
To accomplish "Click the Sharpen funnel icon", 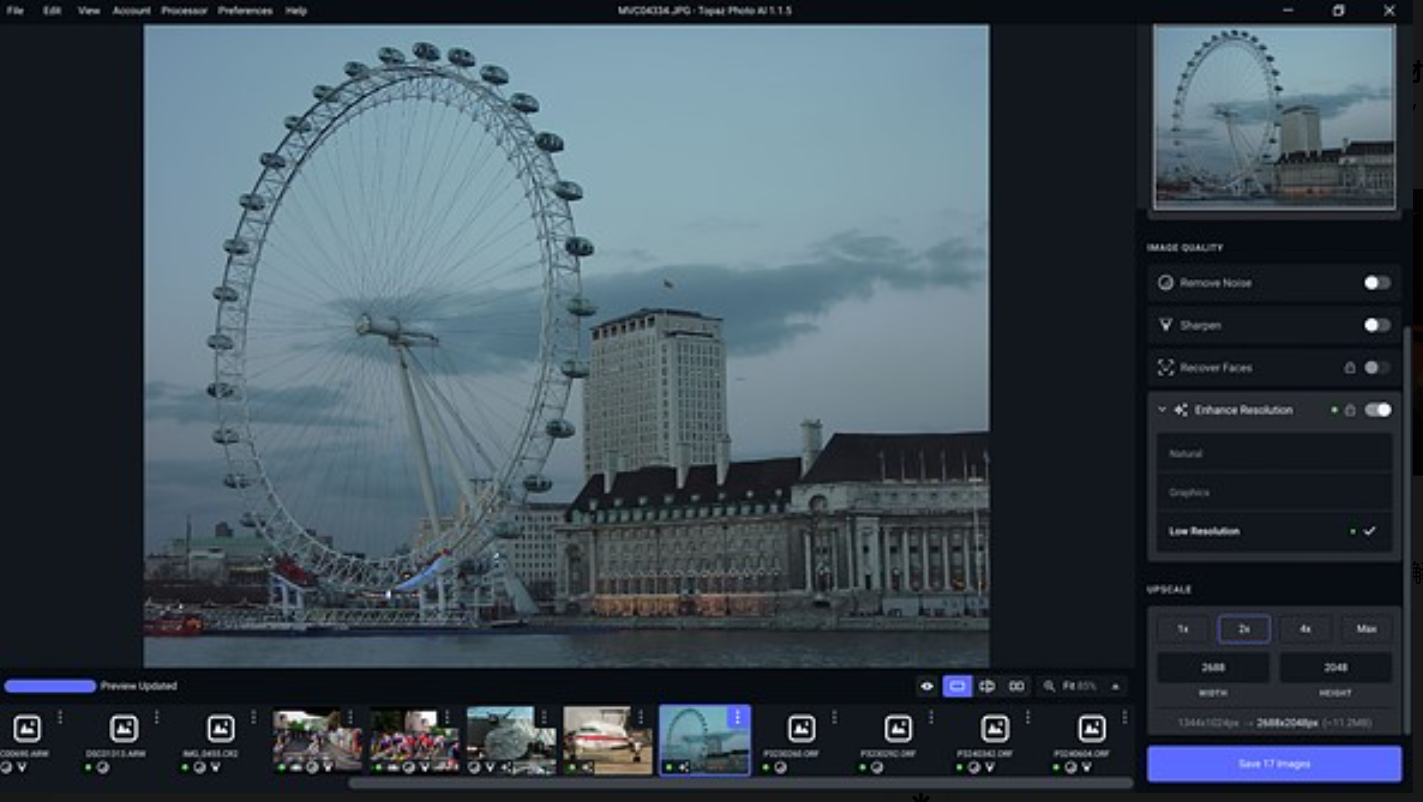I will (1165, 325).
